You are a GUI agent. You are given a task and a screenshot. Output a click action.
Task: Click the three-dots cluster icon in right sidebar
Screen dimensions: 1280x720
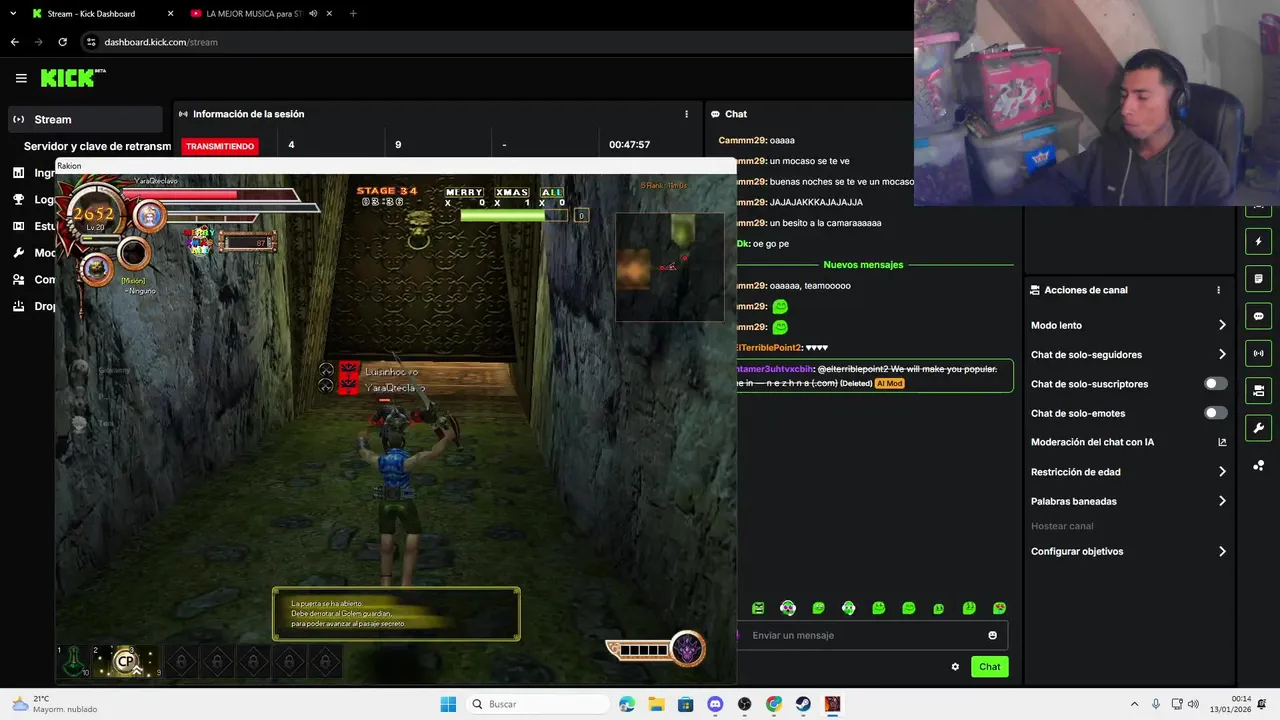(x=1258, y=466)
